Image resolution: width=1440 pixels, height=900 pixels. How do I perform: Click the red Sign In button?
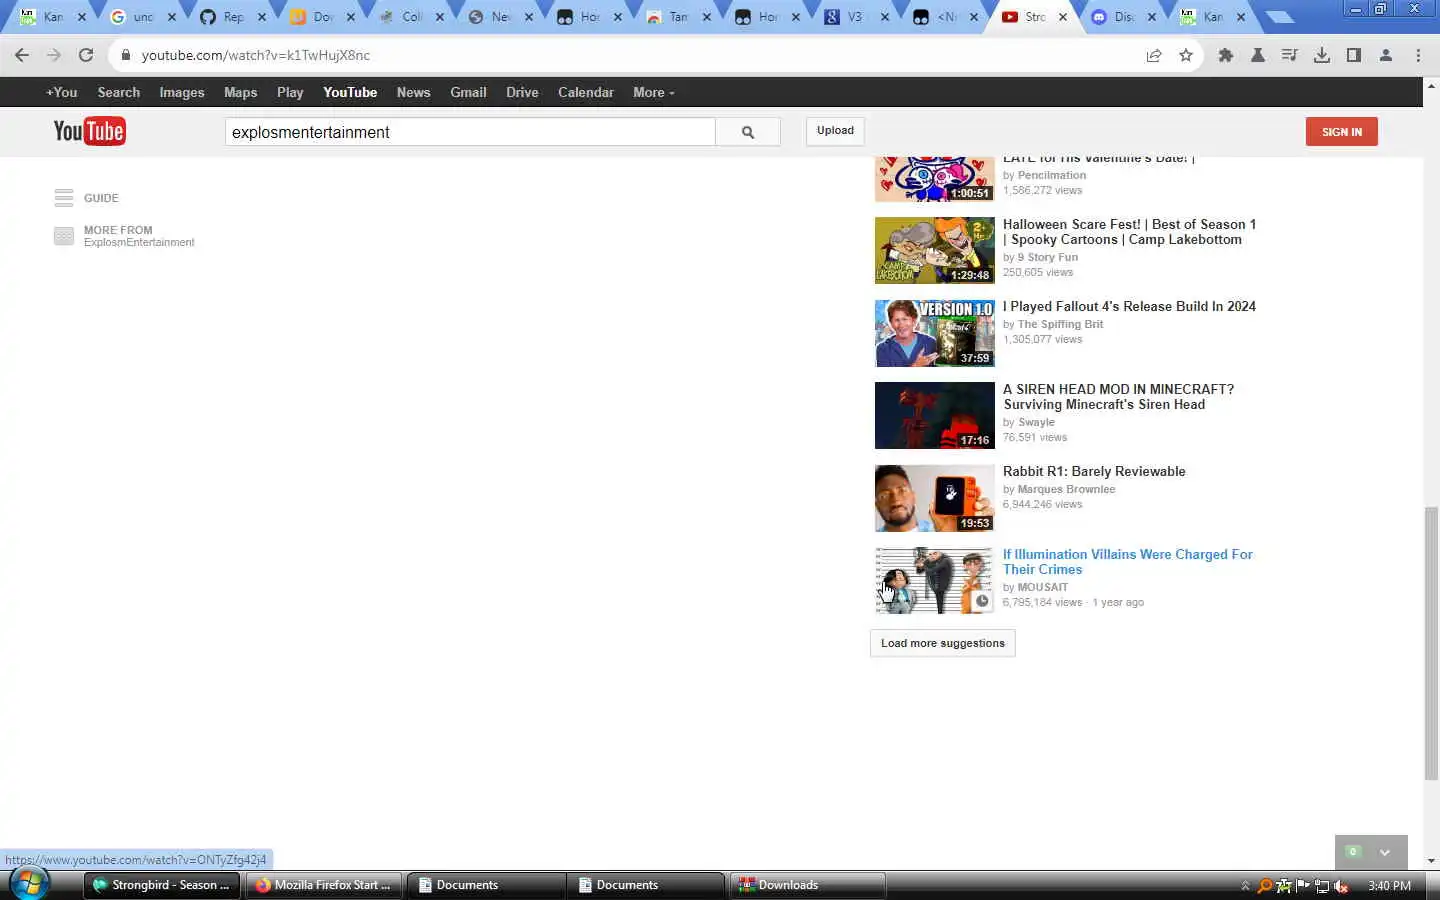(x=1341, y=132)
